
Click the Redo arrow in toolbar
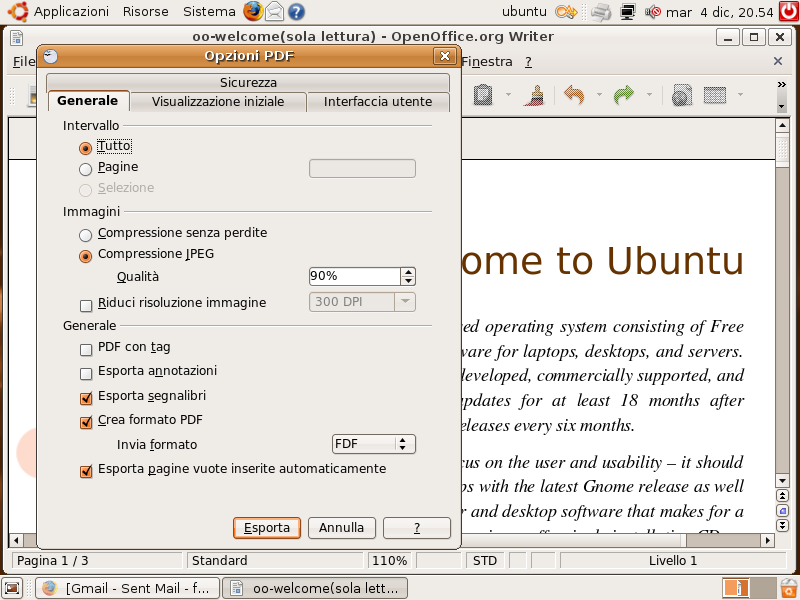coord(625,95)
